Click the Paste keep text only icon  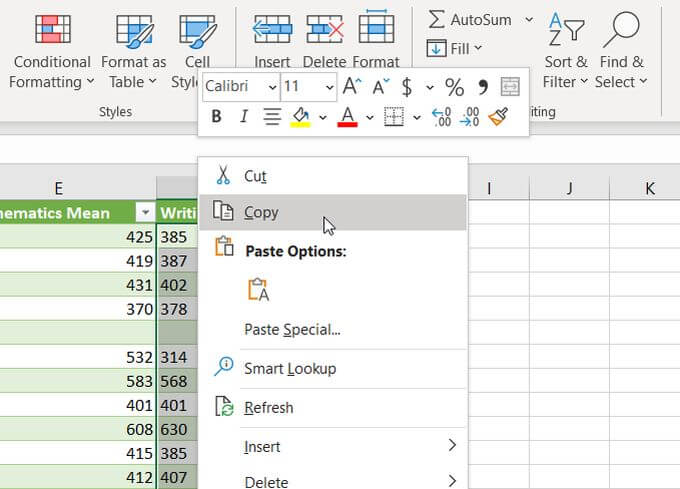[x=258, y=289]
